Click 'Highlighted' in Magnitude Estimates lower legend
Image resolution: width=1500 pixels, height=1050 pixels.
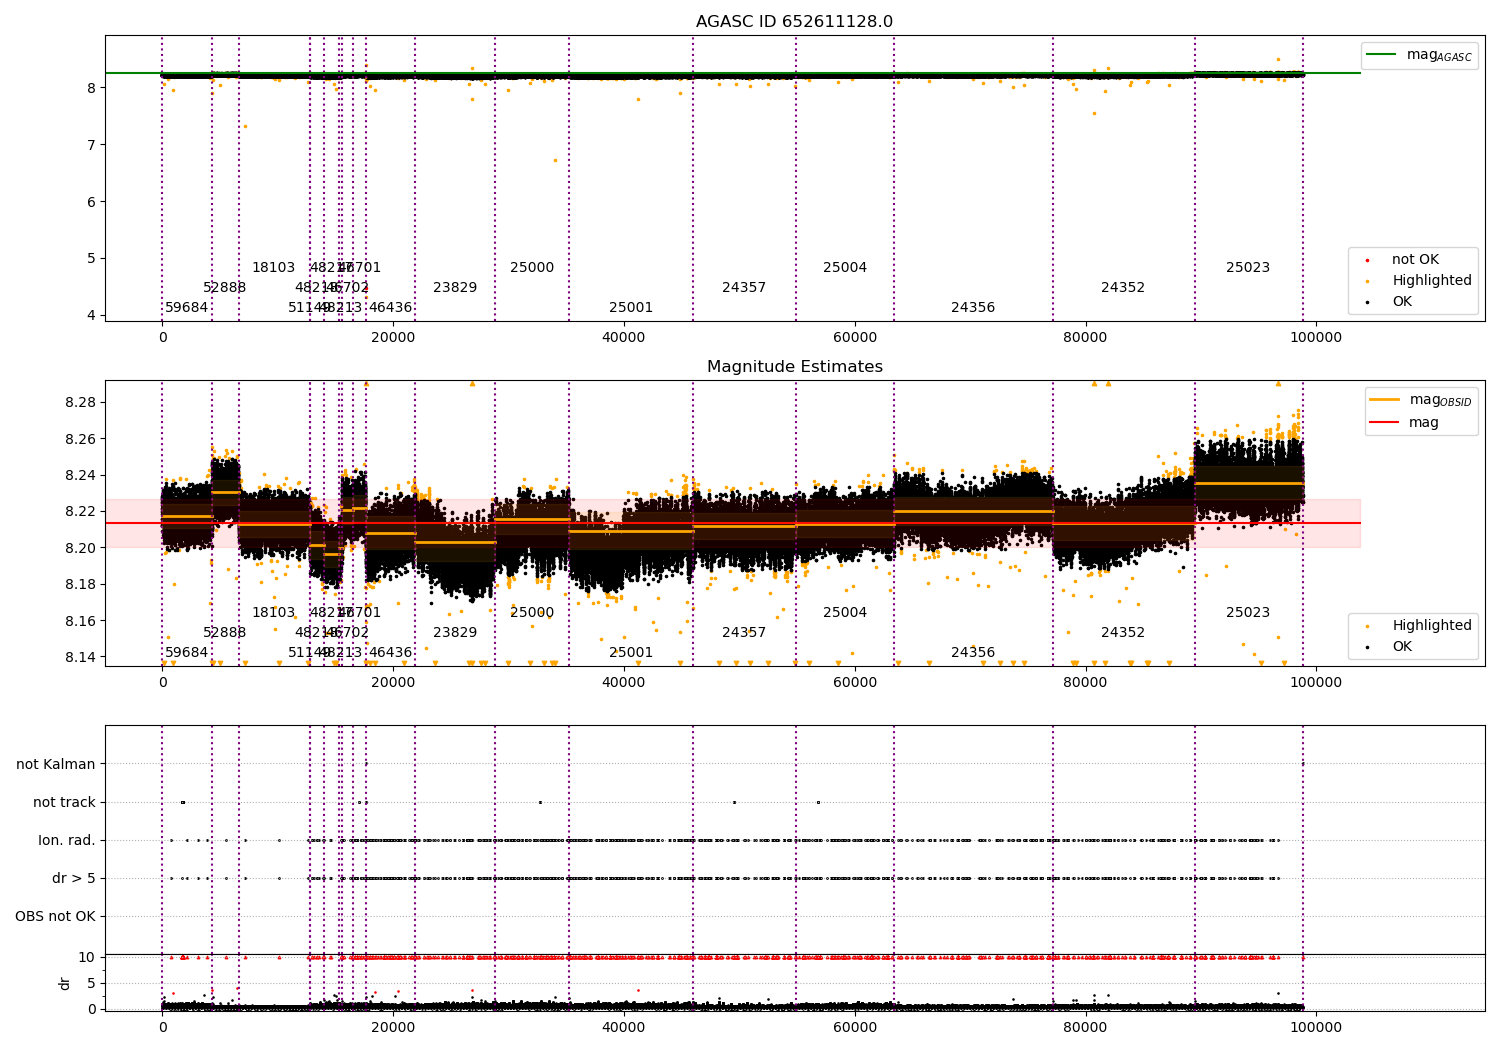coord(1432,626)
